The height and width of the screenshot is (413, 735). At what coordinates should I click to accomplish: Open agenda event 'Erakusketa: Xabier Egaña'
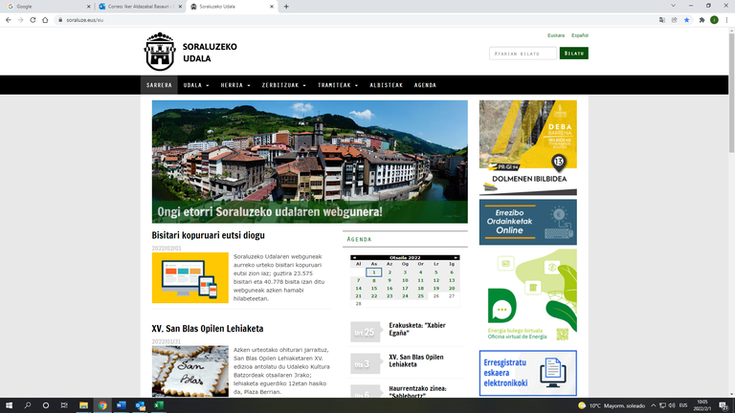click(x=417, y=329)
